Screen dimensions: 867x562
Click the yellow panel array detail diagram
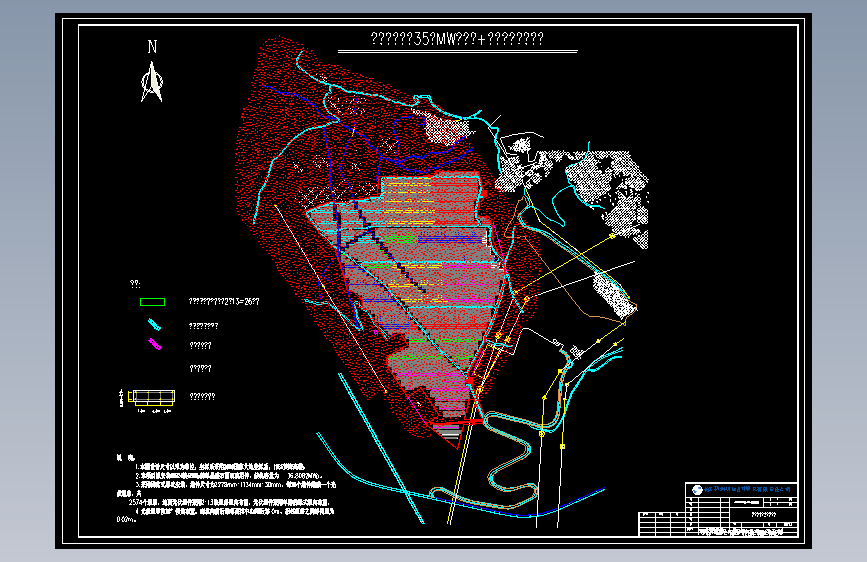click(148, 399)
